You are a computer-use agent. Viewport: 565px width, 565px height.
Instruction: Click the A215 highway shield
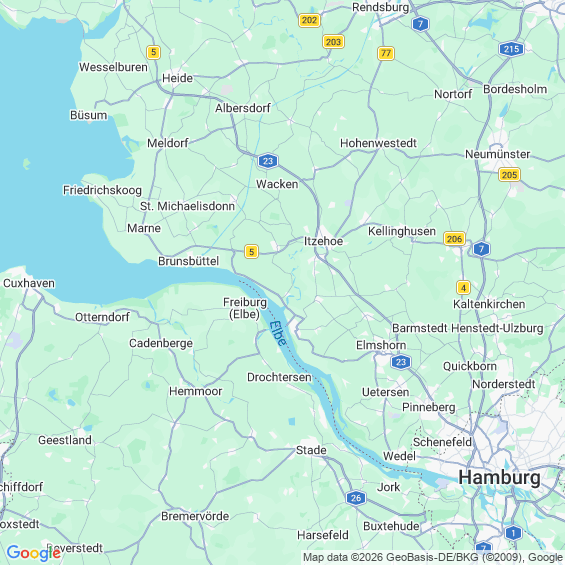coord(511,49)
